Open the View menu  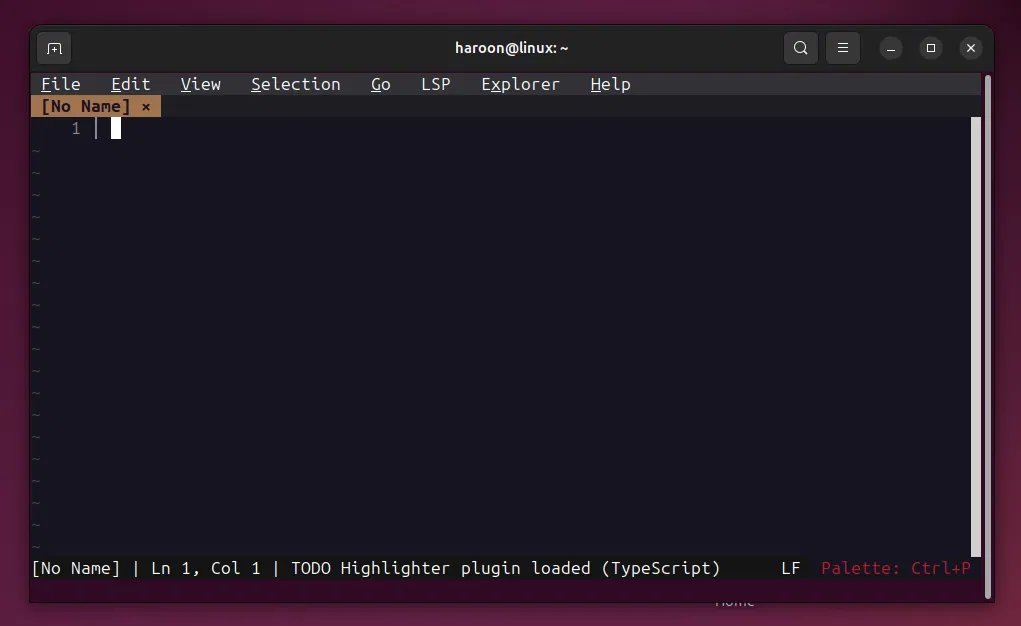point(200,84)
